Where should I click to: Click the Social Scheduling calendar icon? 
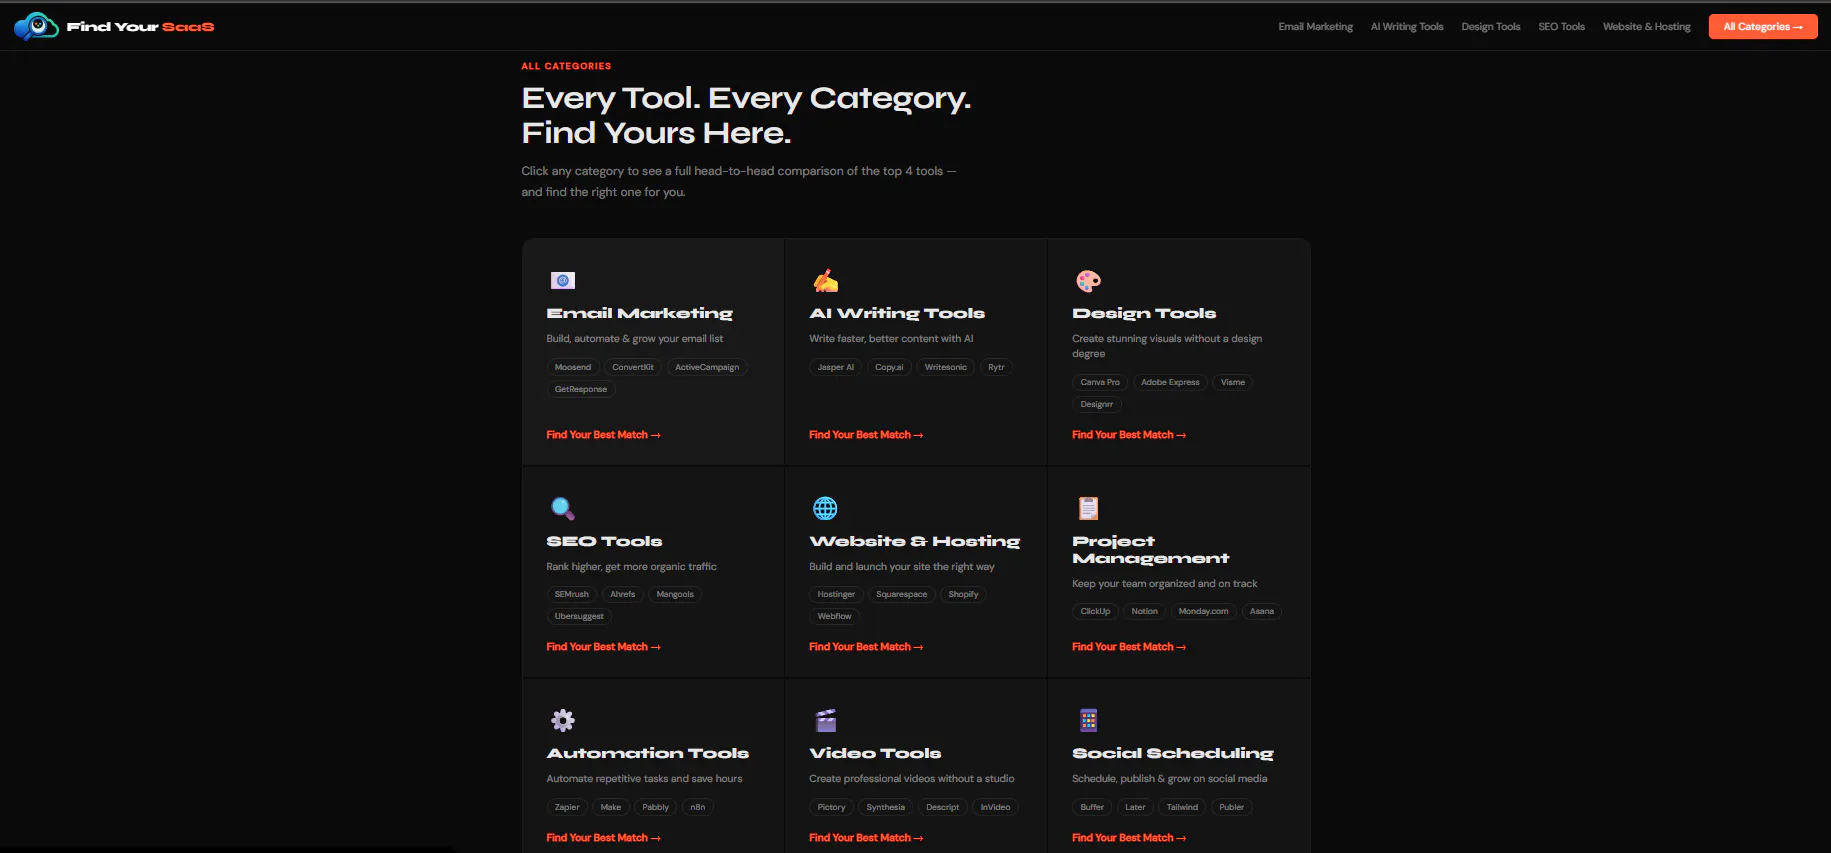point(1088,720)
